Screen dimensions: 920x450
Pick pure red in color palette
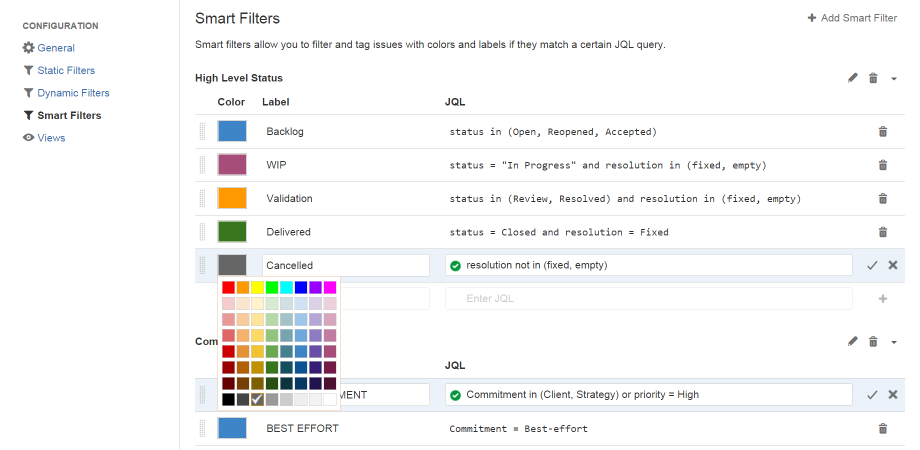(x=228, y=288)
